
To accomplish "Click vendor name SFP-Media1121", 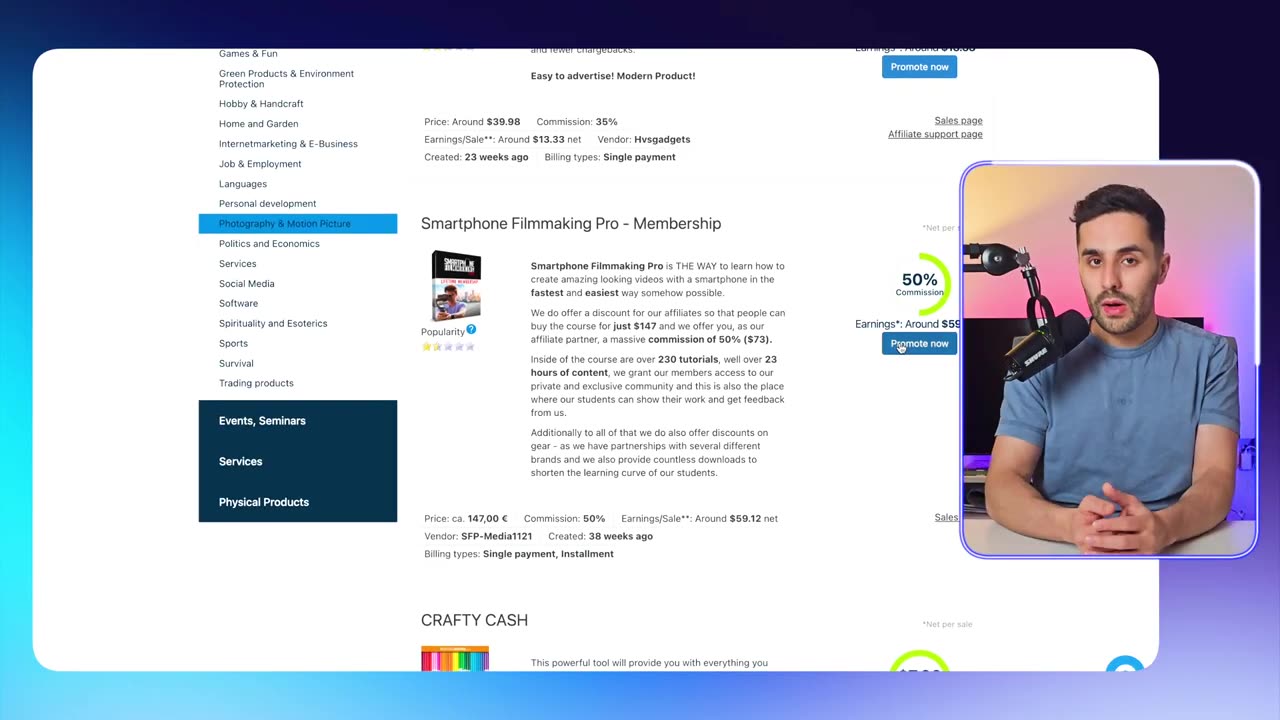I will pos(496,536).
